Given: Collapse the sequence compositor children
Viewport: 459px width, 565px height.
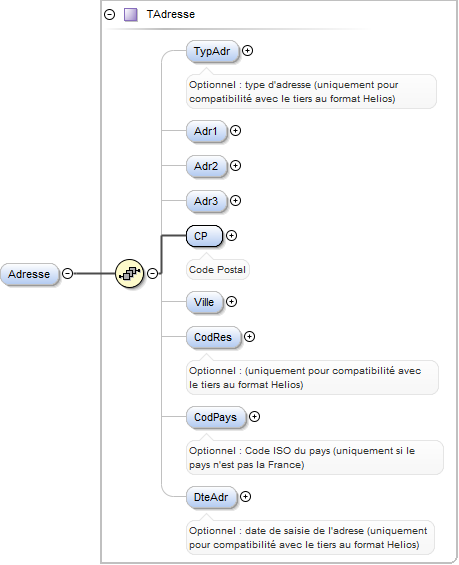Looking at the screenshot, I should pyautogui.click(x=152, y=273).
